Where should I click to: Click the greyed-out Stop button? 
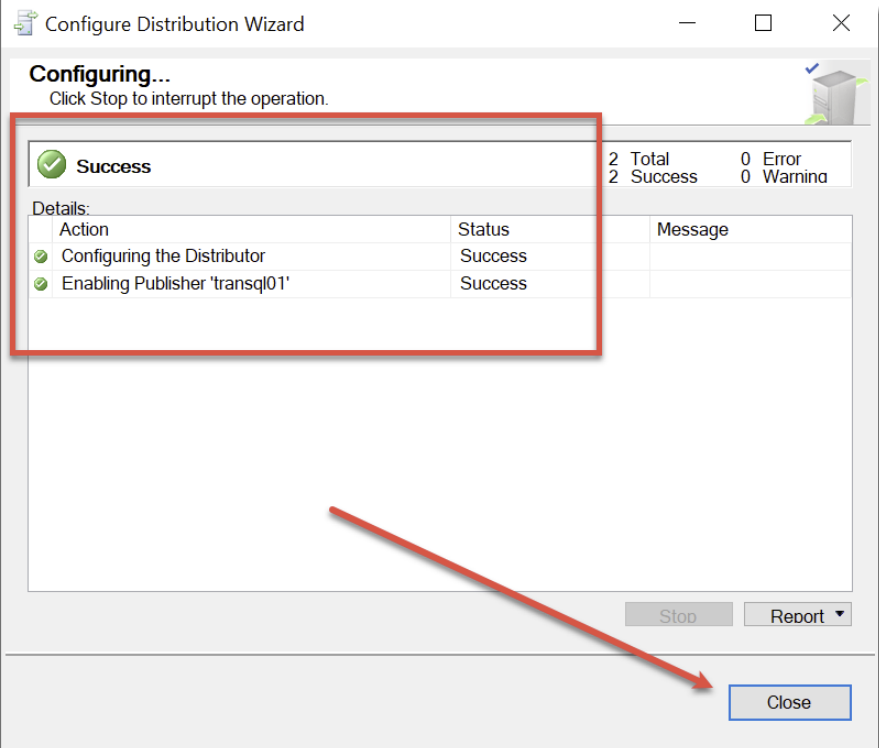pyautogui.click(x=678, y=615)
